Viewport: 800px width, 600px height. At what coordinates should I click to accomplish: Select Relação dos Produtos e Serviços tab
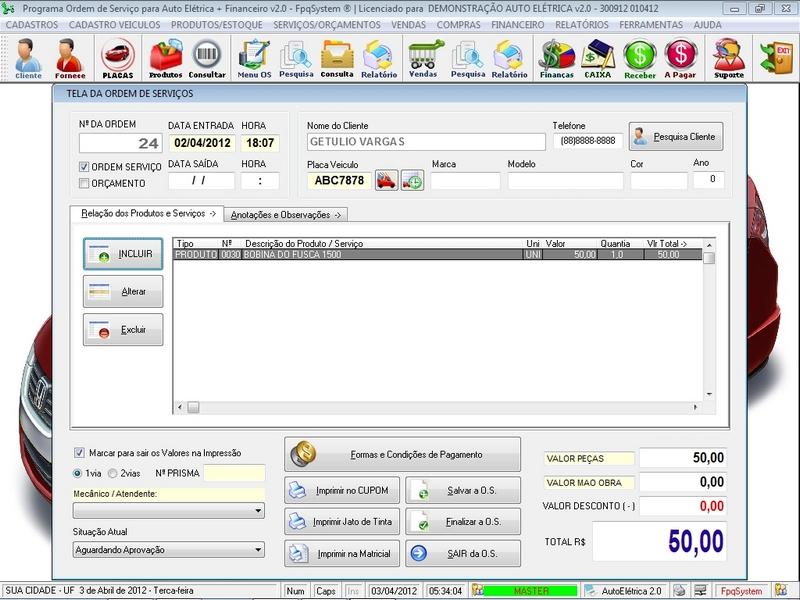tap(147, 213)
